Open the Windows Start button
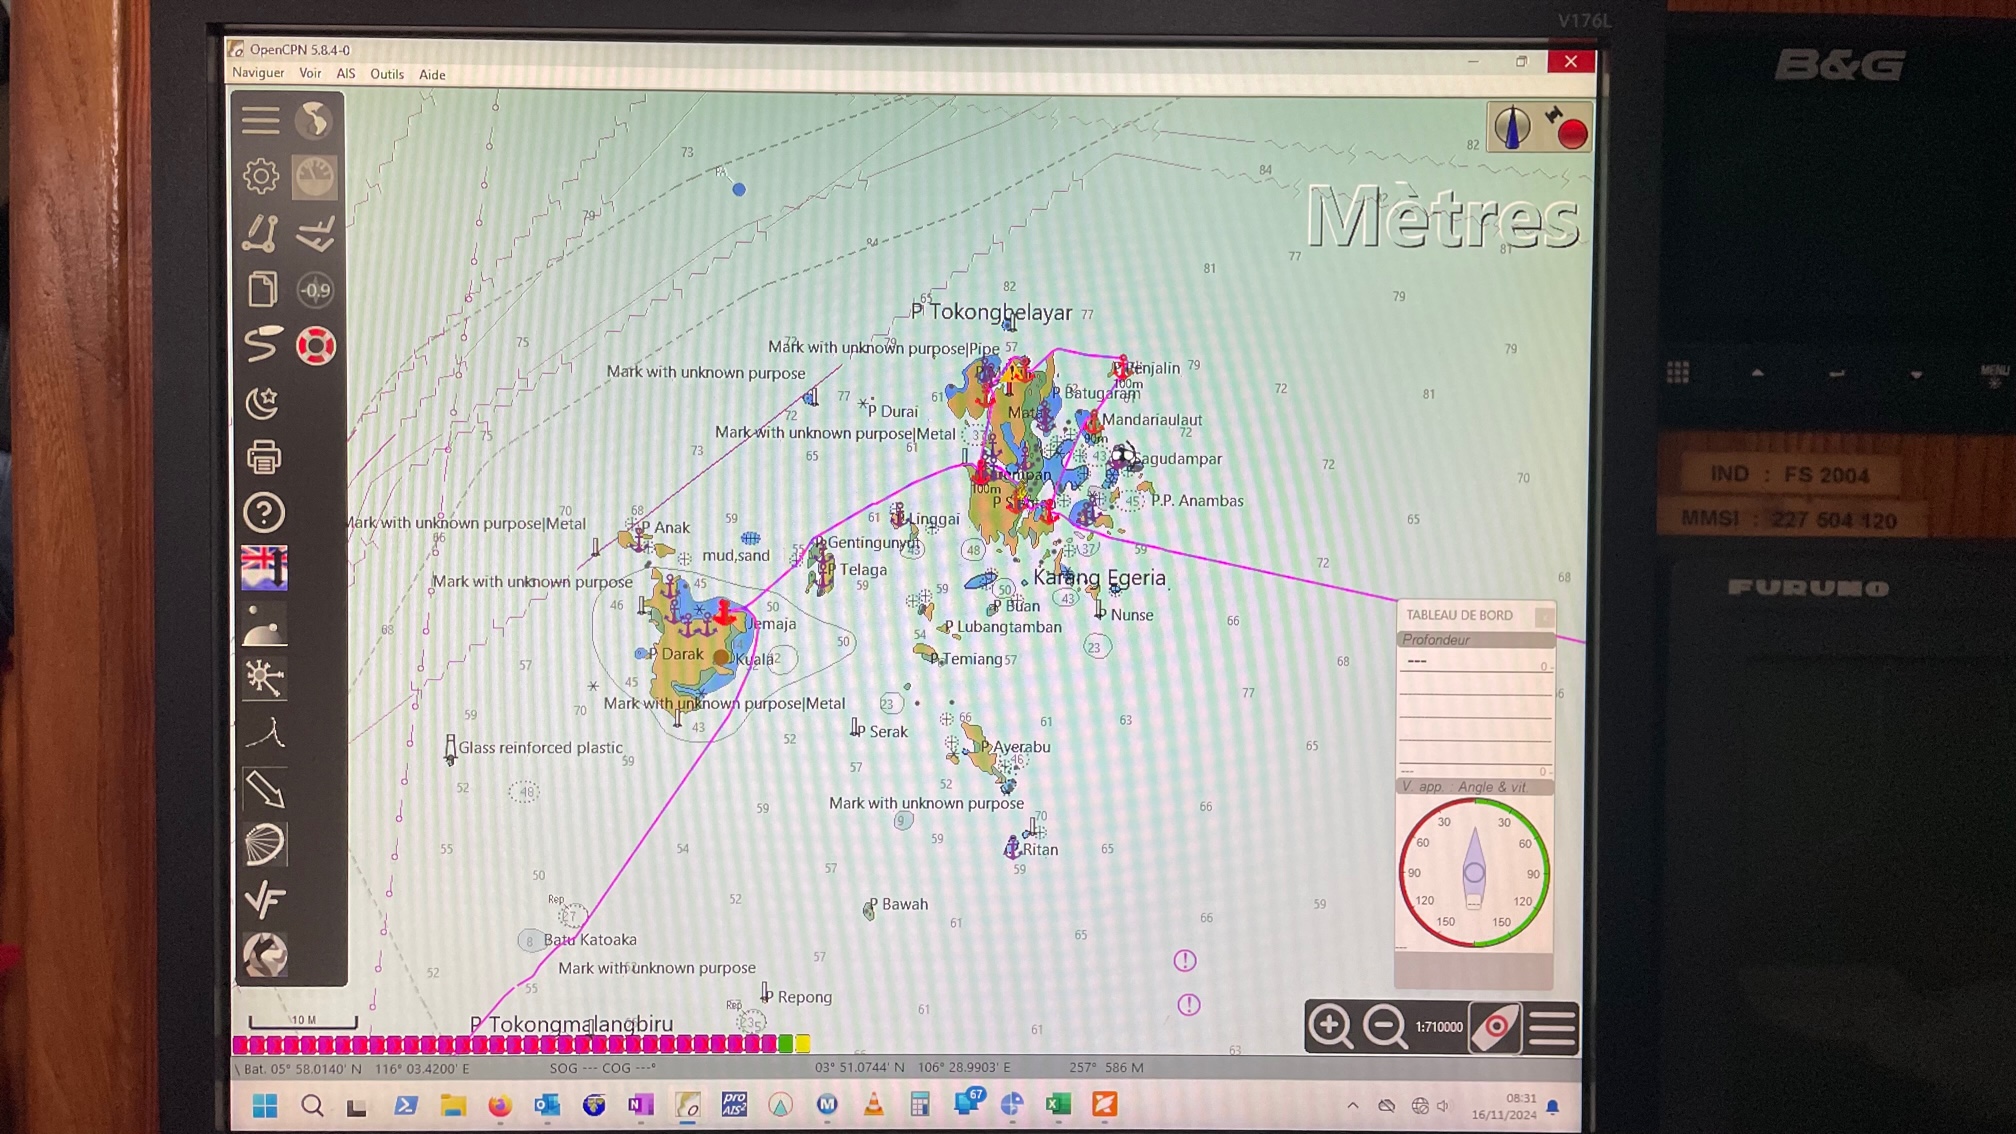 265,1105
